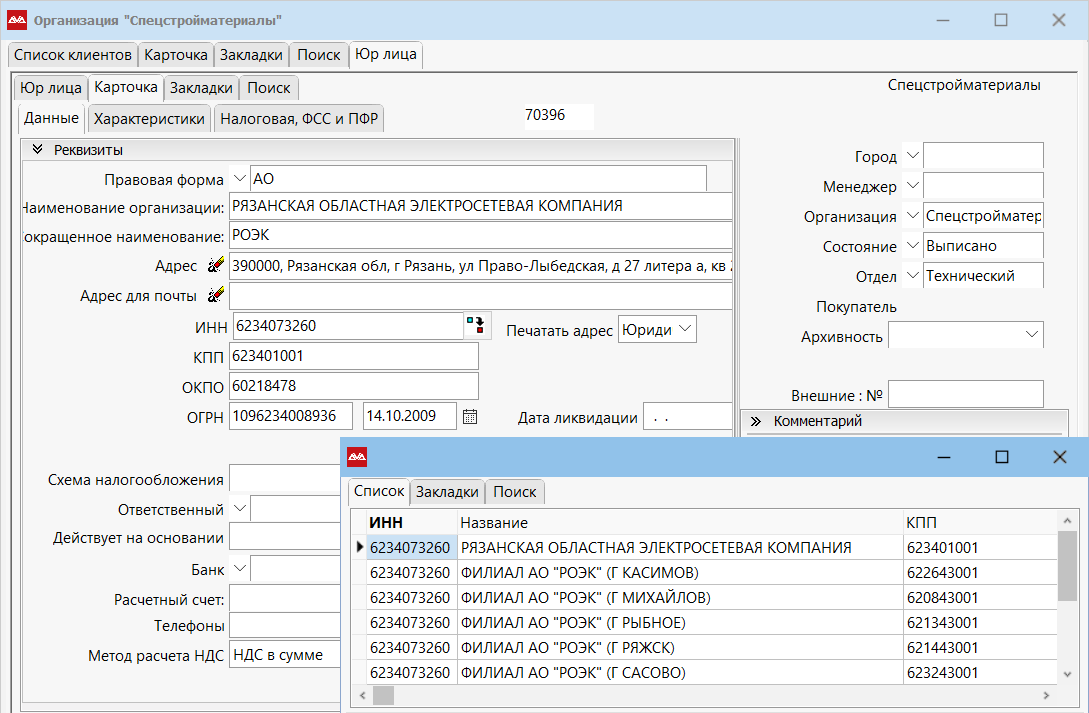1089x713 pixels.
Task: Expand the Комментарий section
Action: click(x=756, y=421)
